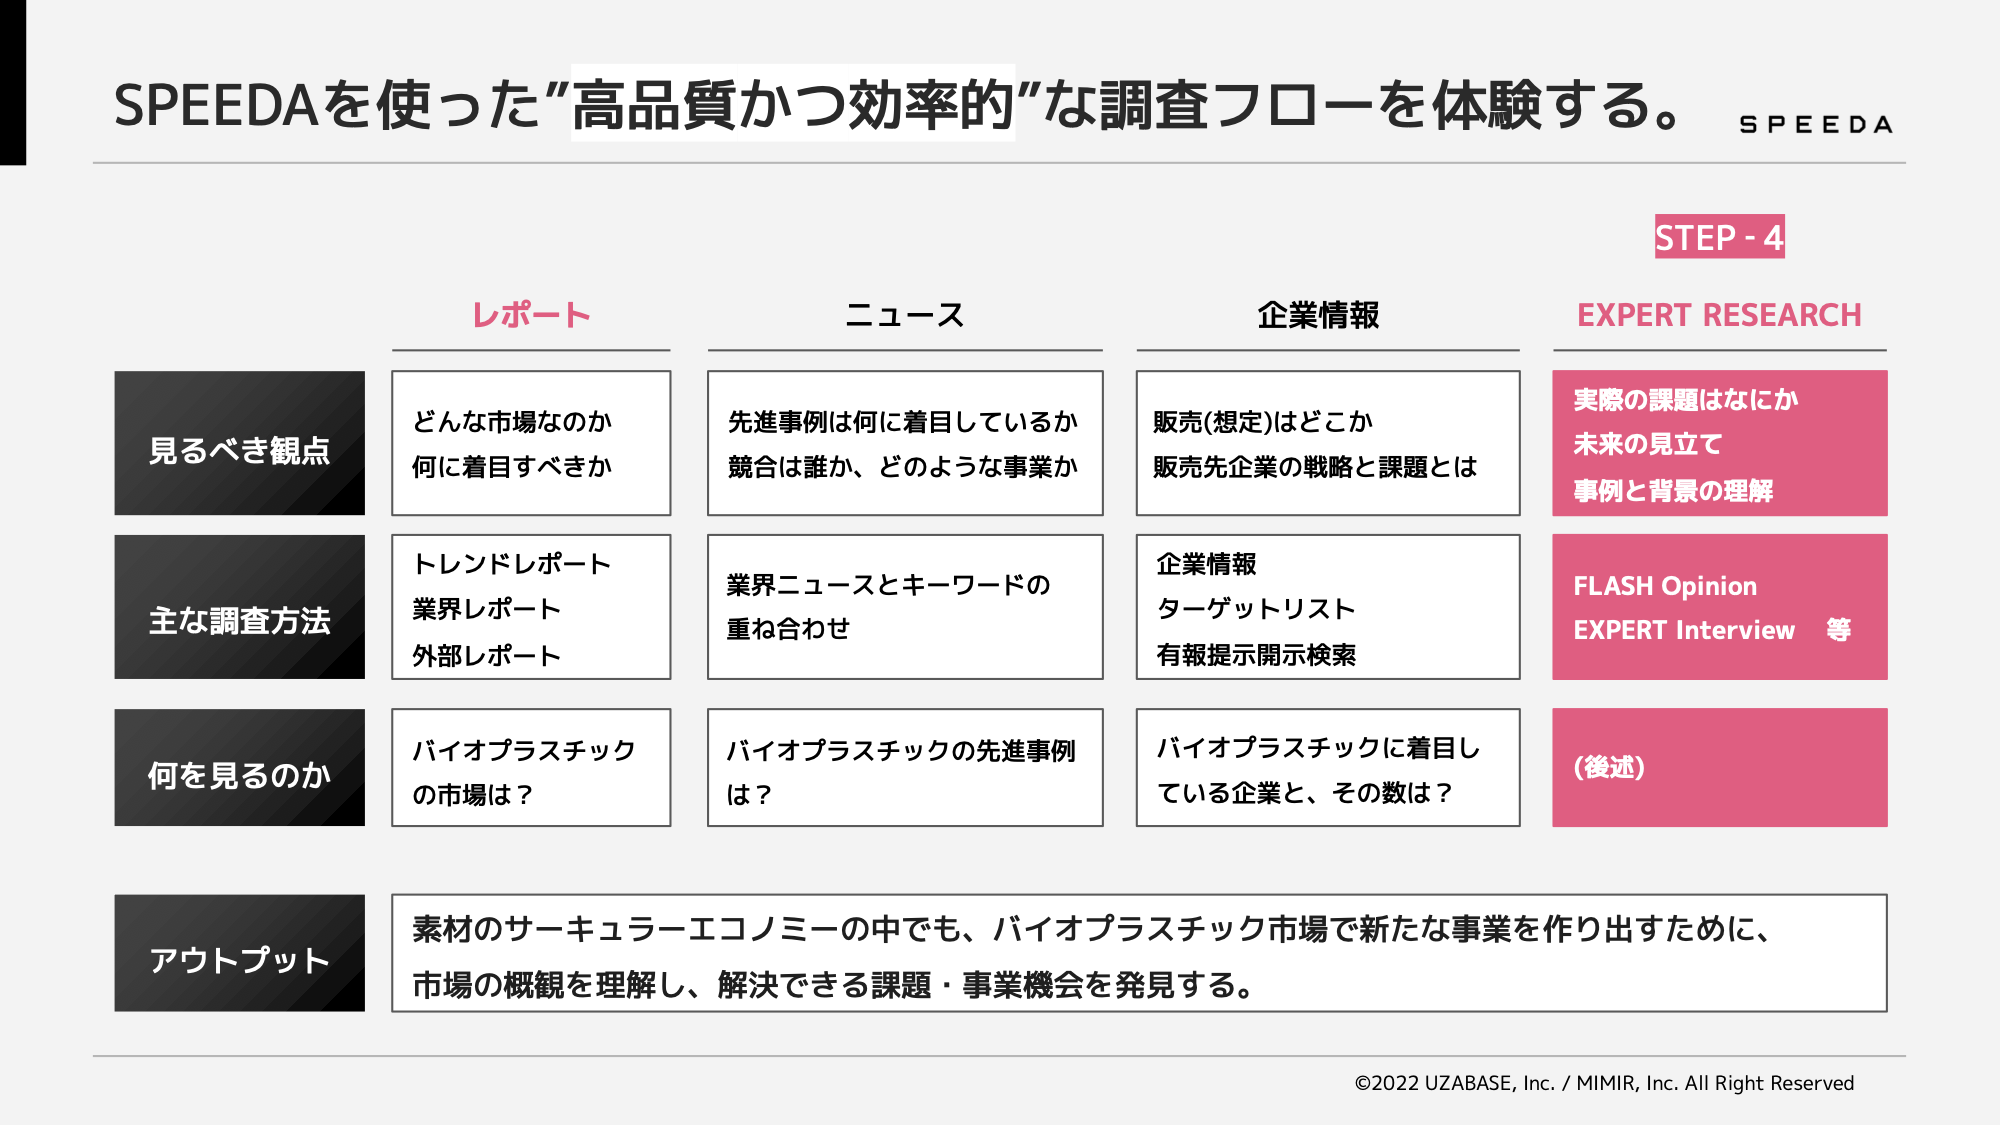Screen dimensions: 2000x1125
Task: Click the 競合は誰か、どのような事業か text
Action: coord(903,467)
